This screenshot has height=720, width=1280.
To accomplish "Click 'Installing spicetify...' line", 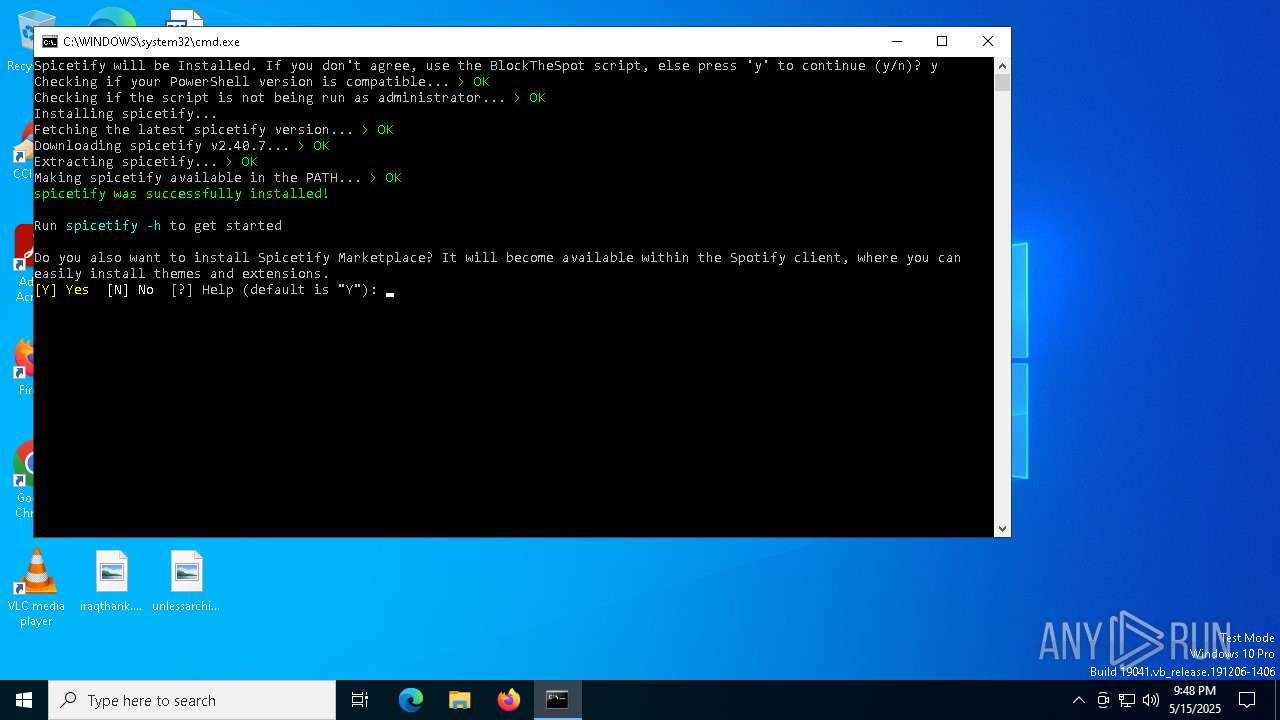I will [126, 114].
